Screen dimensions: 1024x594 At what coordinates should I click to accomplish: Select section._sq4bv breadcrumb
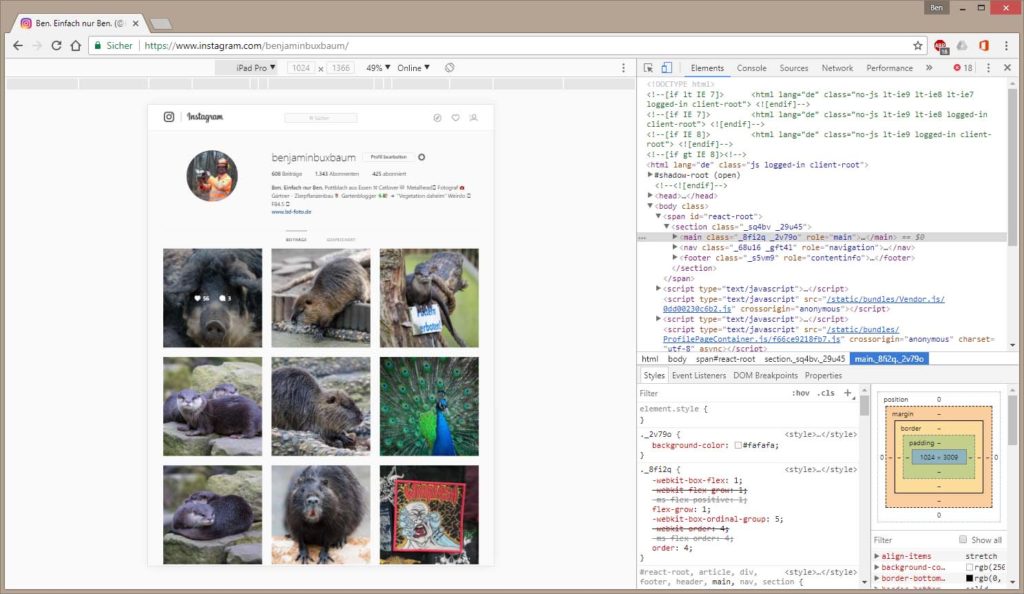[x=804, y=359]
